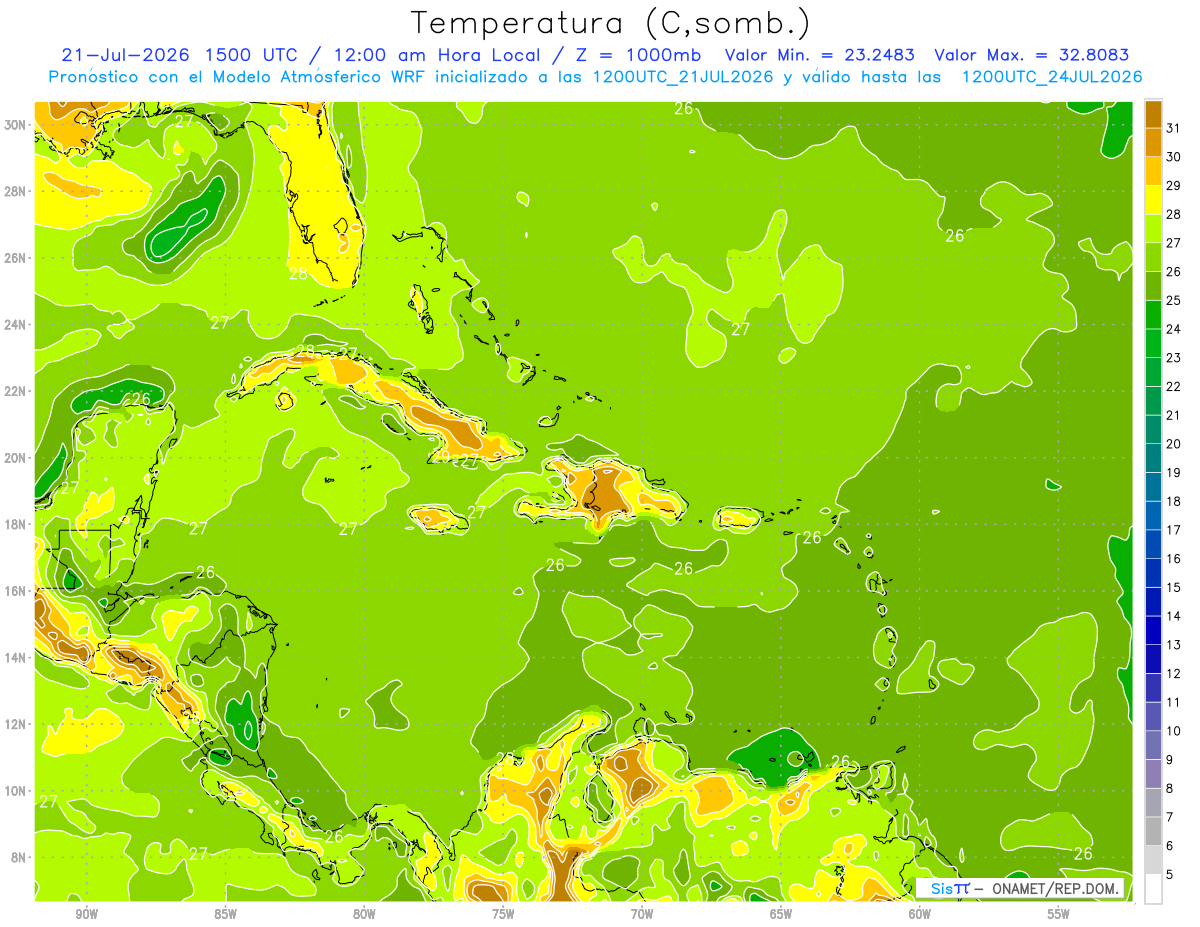Pick the teal swatch between 19 and 20

1153,458
